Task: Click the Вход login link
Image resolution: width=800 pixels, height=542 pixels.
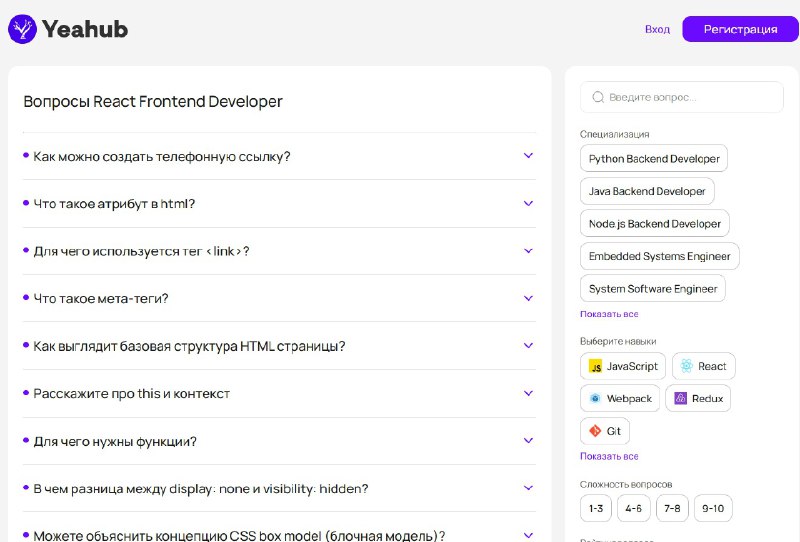Action: tap(657, 29)
